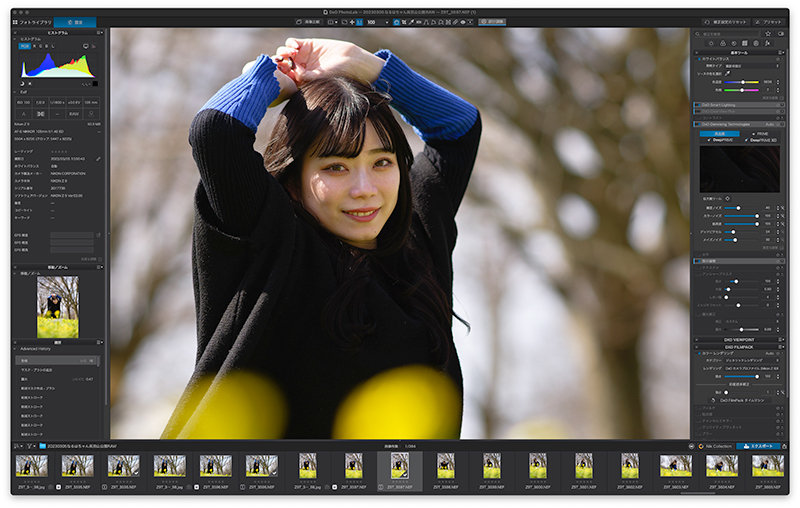Click the filmstrip filter funnel icon
Screen dimensions: 800x508
pos(29,446)
